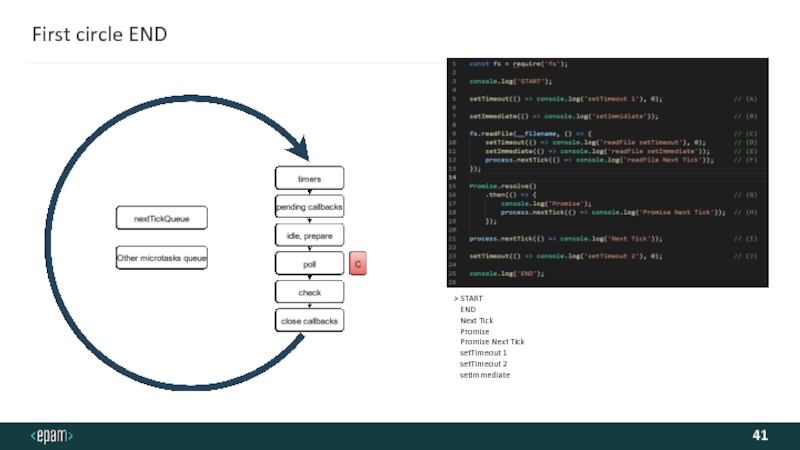Select the nextTickQueue box
The image size is (800, 450).
tap(162, 217)
